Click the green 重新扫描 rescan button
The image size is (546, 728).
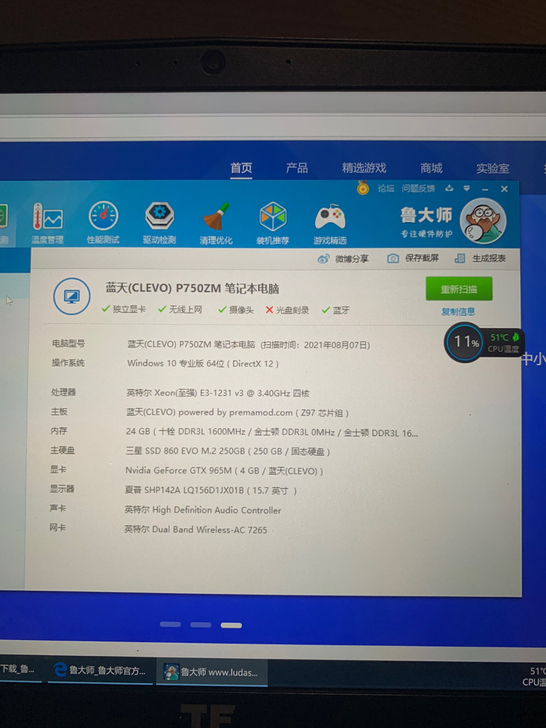[459, 289]
